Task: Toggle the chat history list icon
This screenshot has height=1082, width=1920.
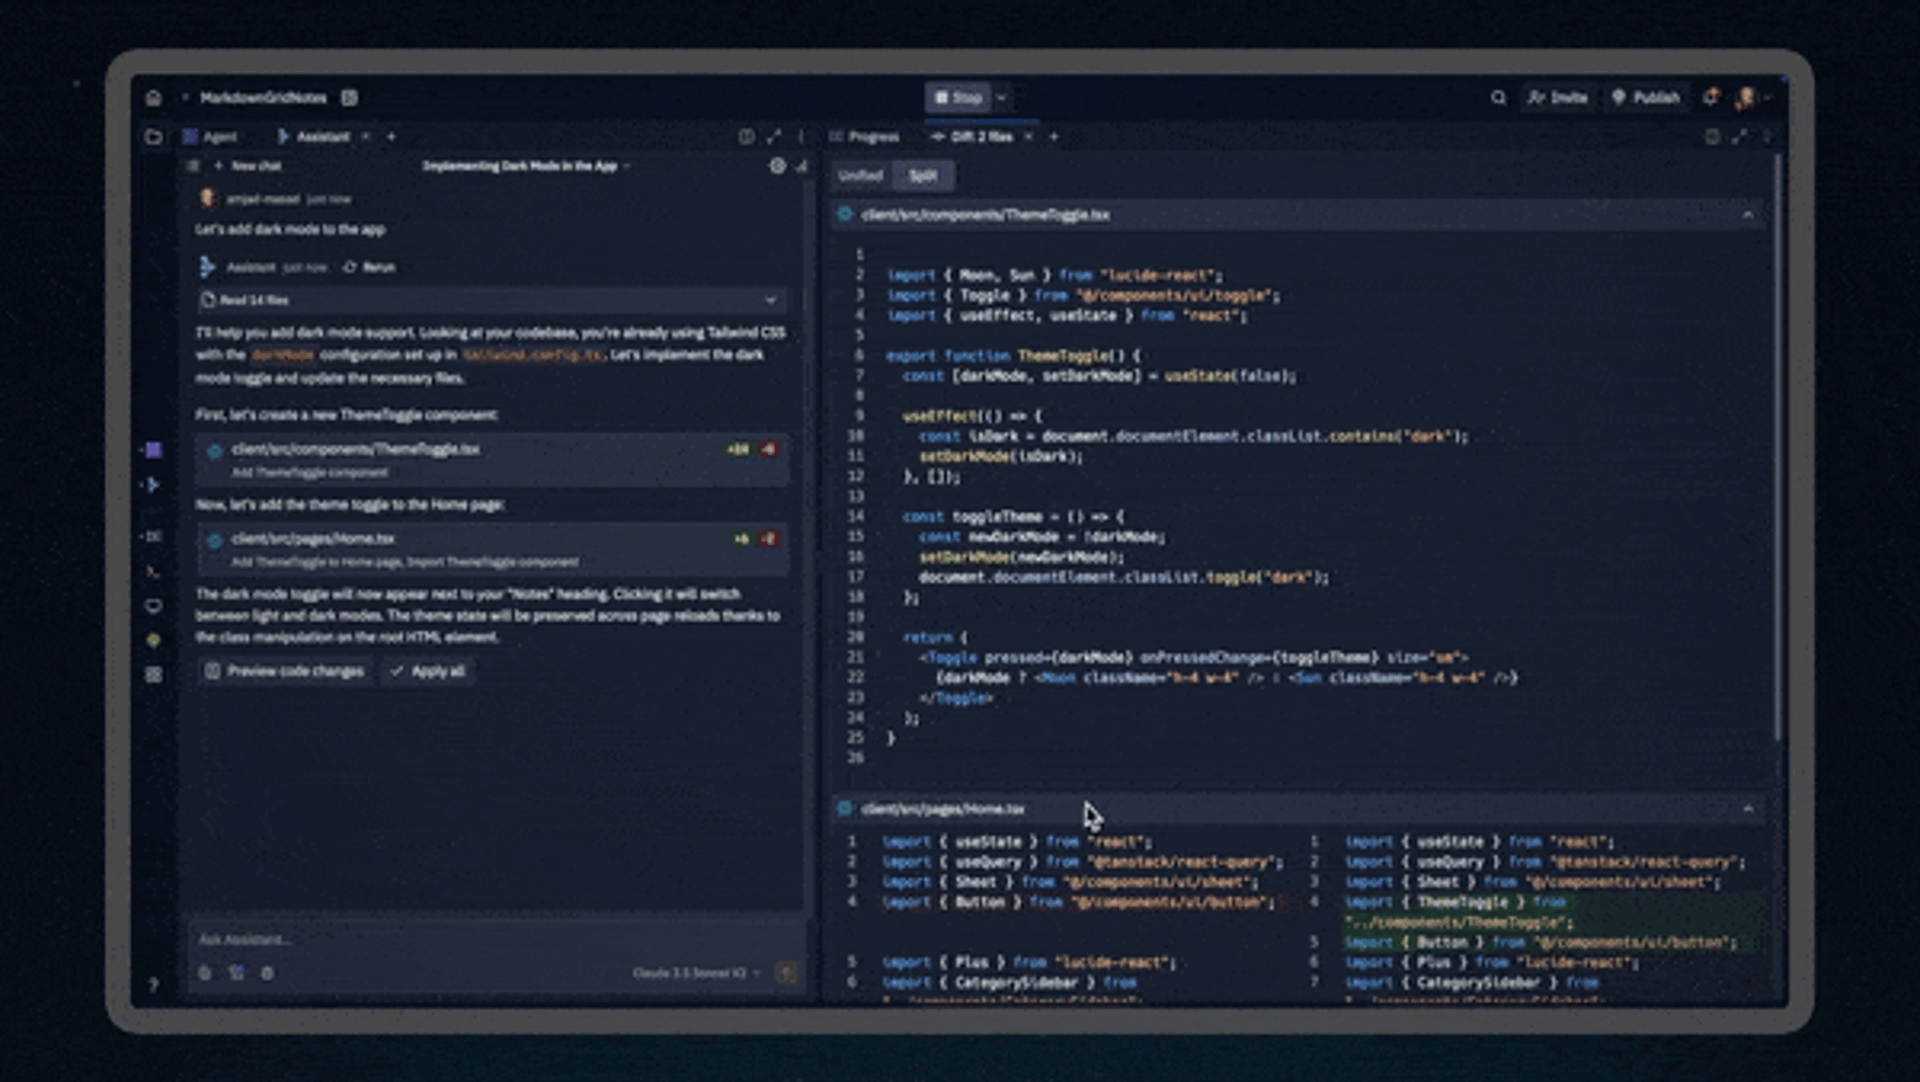Action: 193,166
